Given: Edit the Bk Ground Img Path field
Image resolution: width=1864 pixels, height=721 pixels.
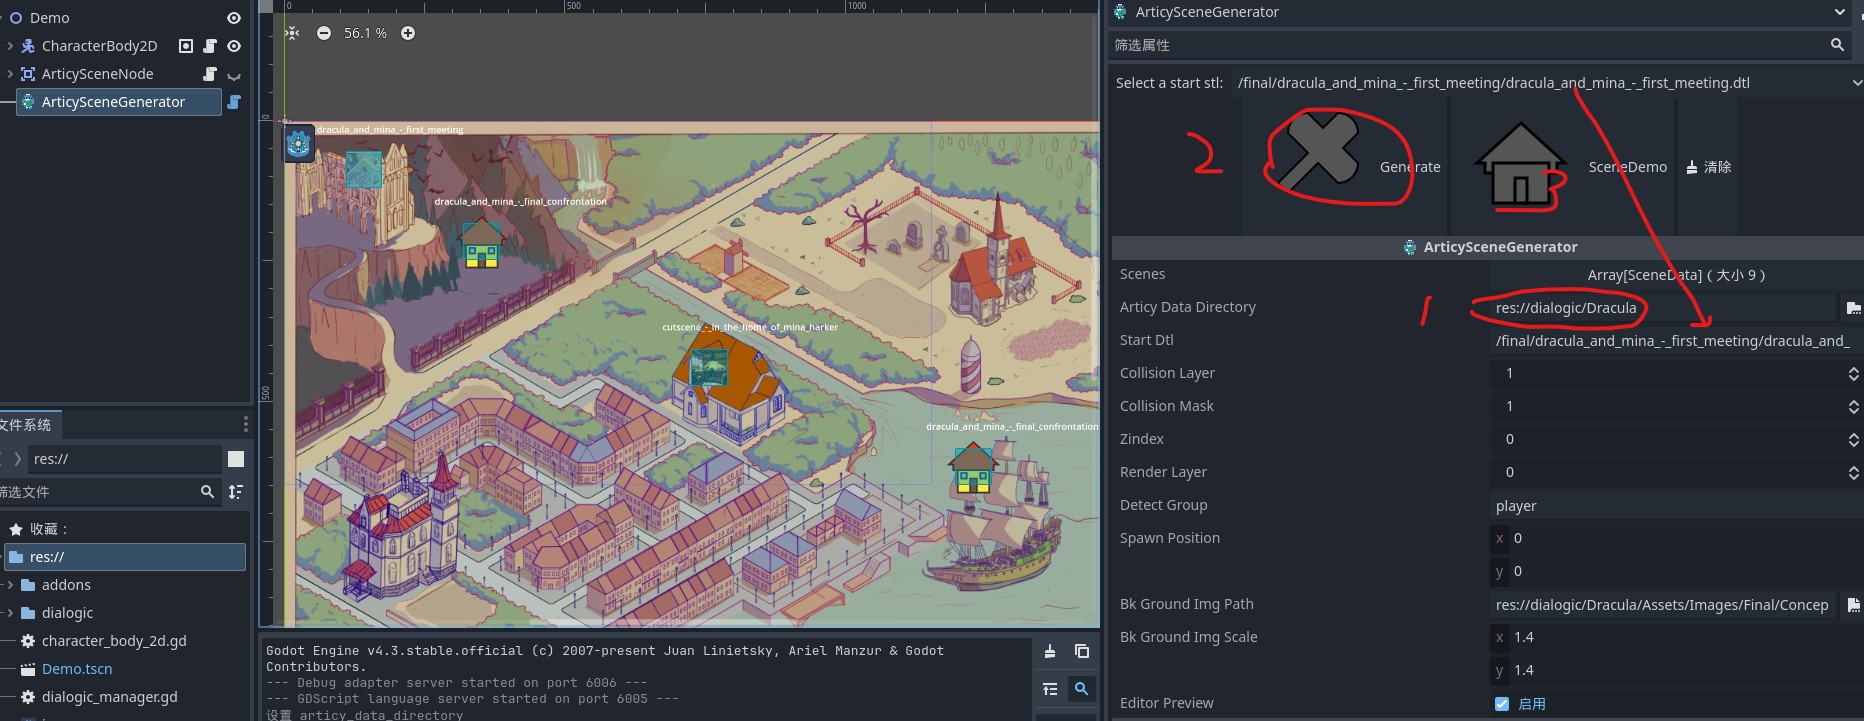Looking at the screenshot, I should (1662, 605).
